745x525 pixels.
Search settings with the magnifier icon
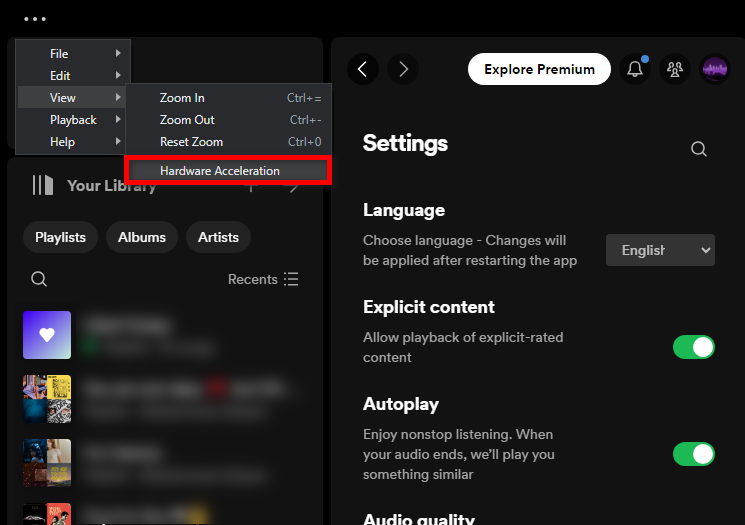pos(698,149)
